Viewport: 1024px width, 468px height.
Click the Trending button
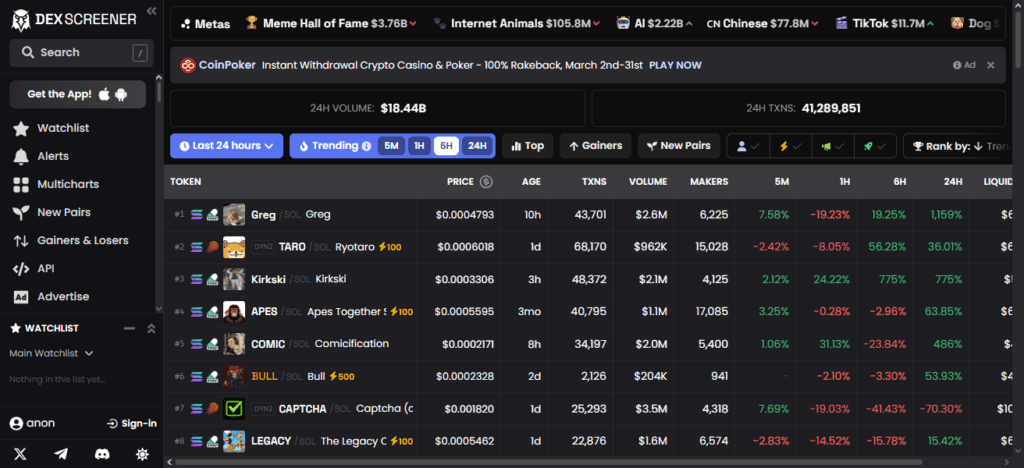pyautogui.click(x=335, y=146)
